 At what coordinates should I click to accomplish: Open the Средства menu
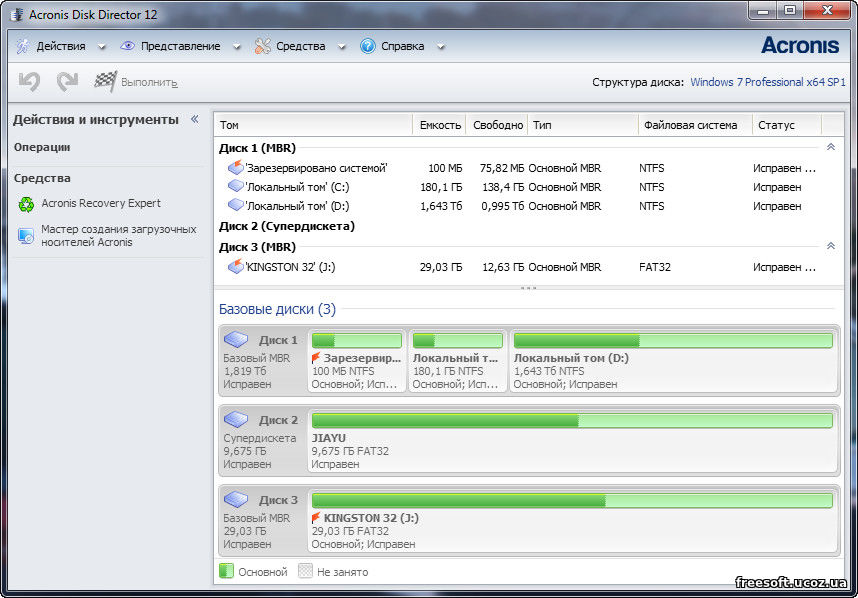point(300,47)
